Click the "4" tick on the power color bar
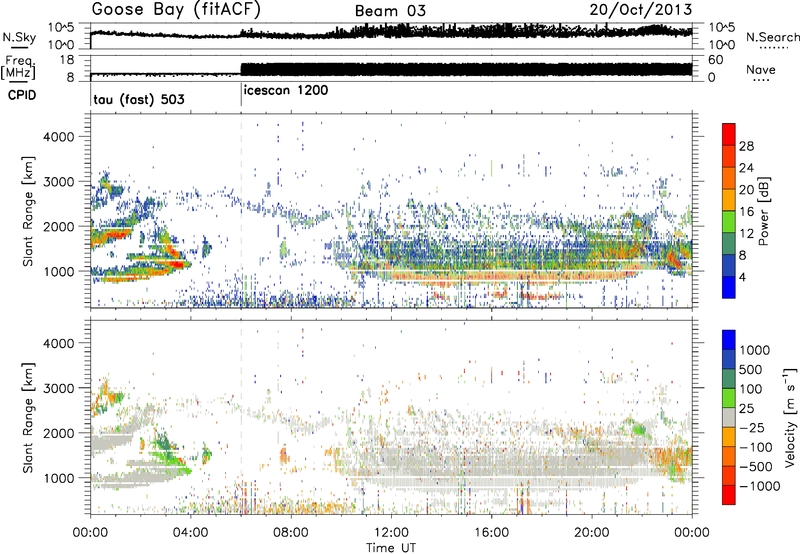The image size is (800, 554). pyautogui.click(x=743, y=277)
